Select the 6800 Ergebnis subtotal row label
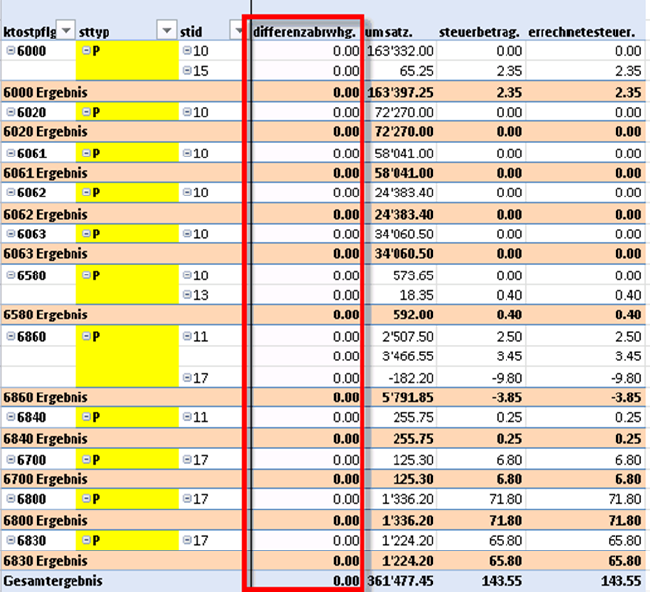This screenshot has height=593, width=650. [46, 520]
